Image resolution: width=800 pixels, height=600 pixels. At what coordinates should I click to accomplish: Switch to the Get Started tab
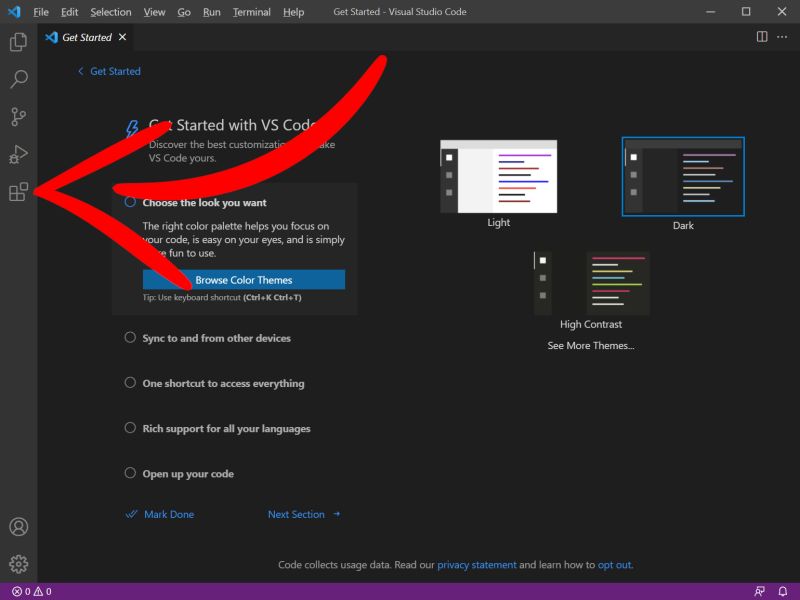pyautogui.click(x=88, y=37)
